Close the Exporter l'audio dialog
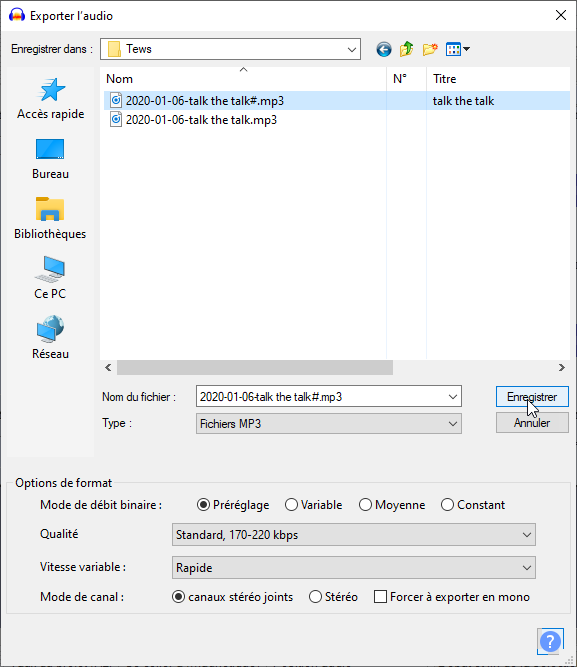 [561, 15]
